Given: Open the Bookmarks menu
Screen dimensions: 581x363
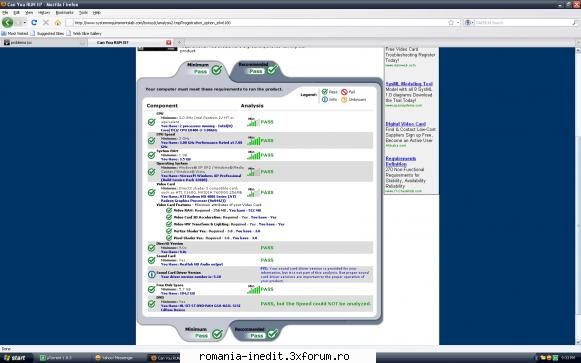Looking at the screenshot, I should pos(65,13).
